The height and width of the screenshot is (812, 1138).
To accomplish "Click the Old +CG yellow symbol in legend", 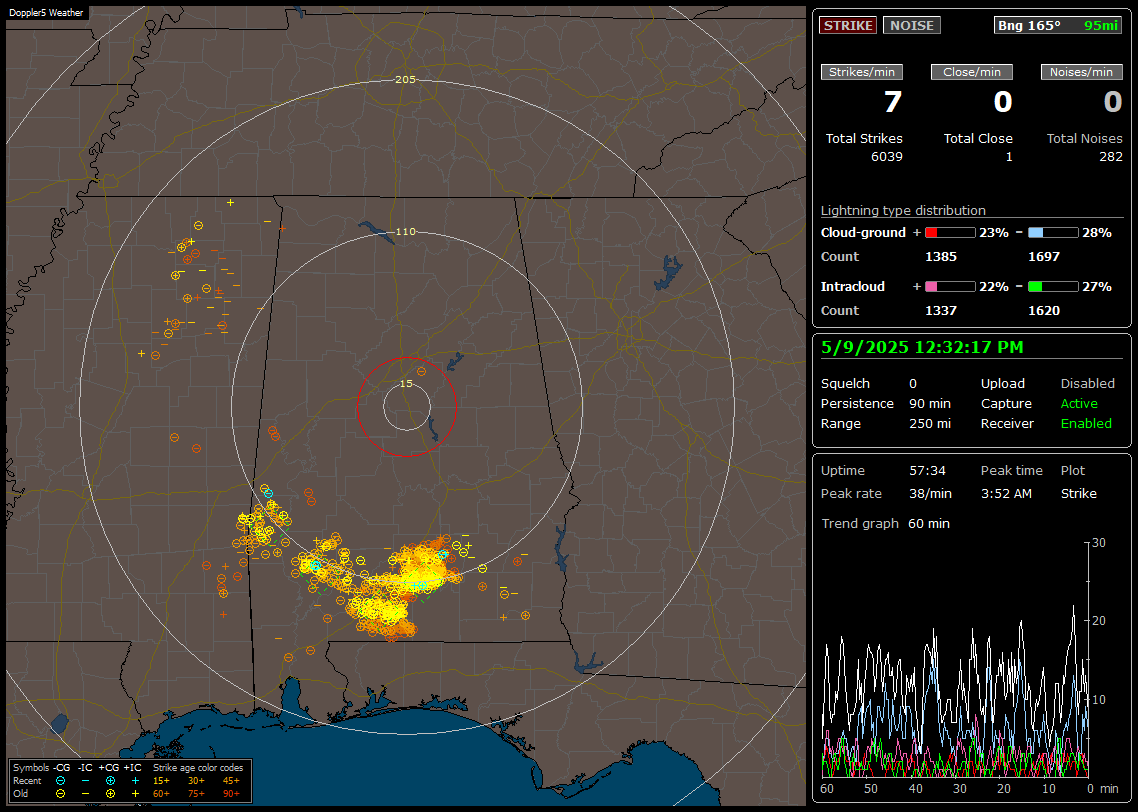I will [x=110, y=794].
